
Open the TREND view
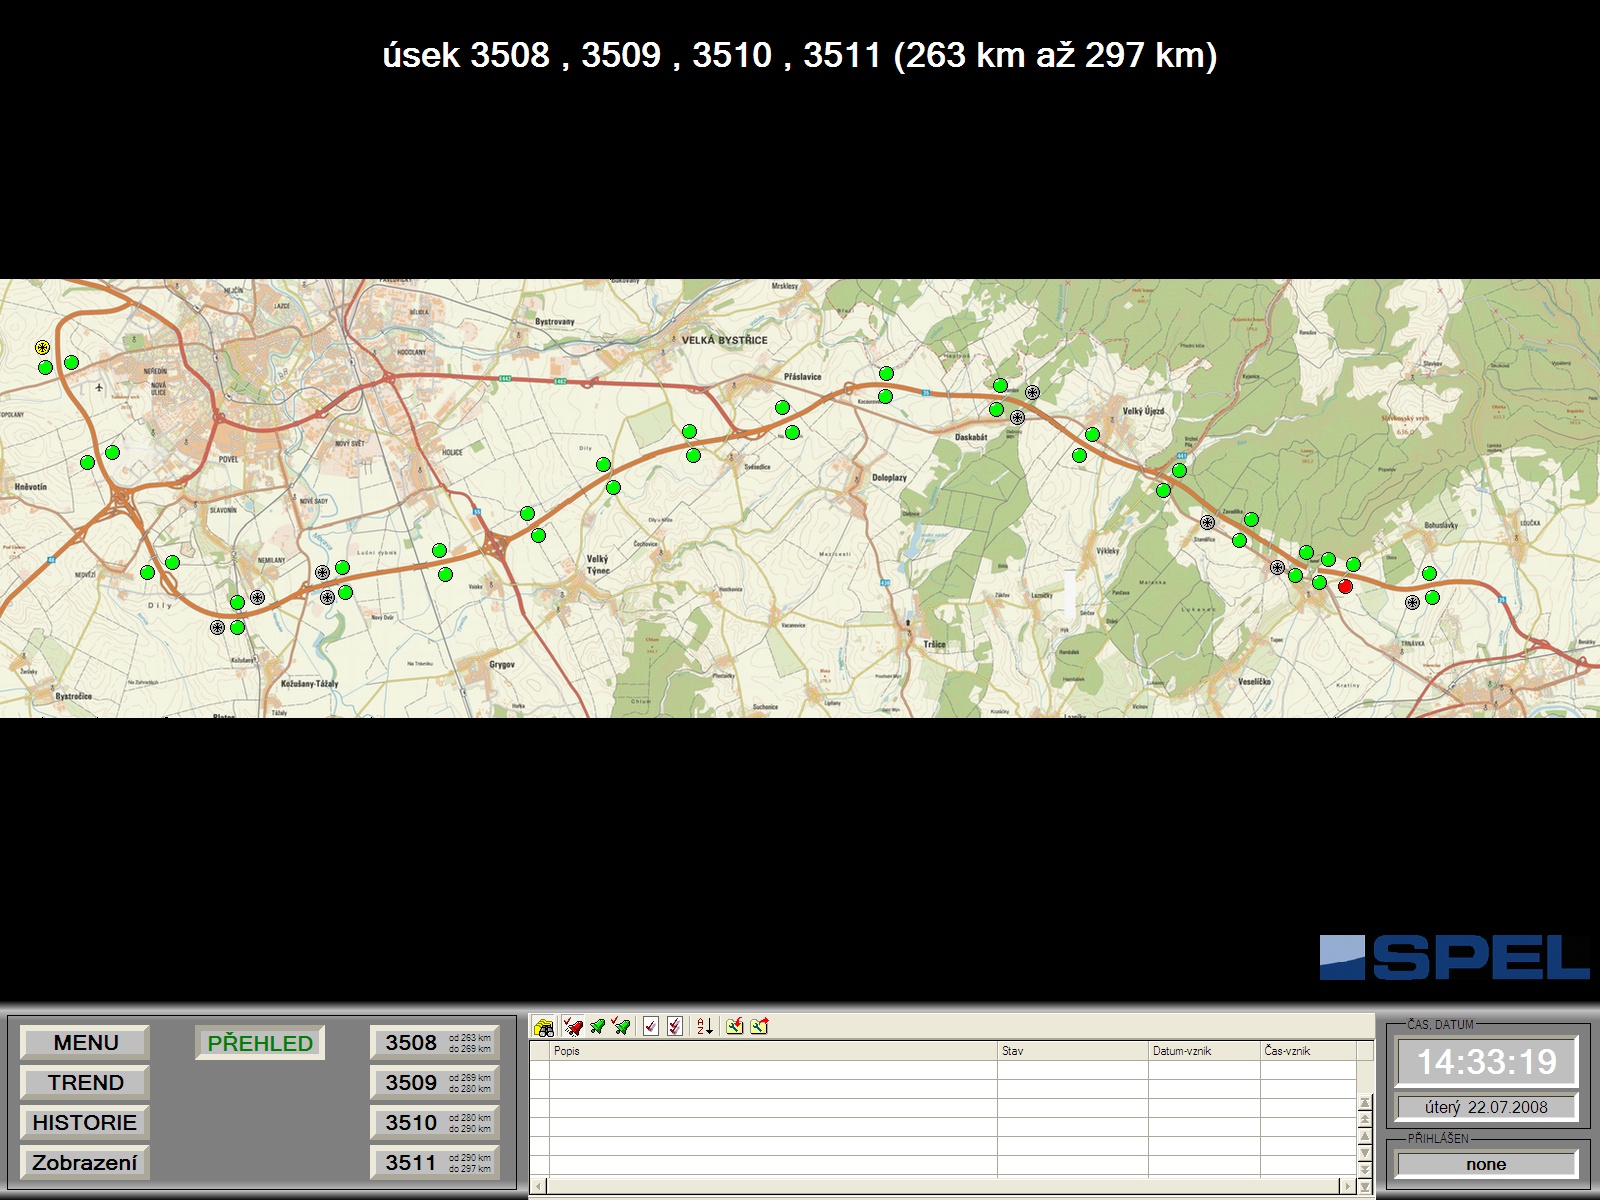coord(85,1083)
